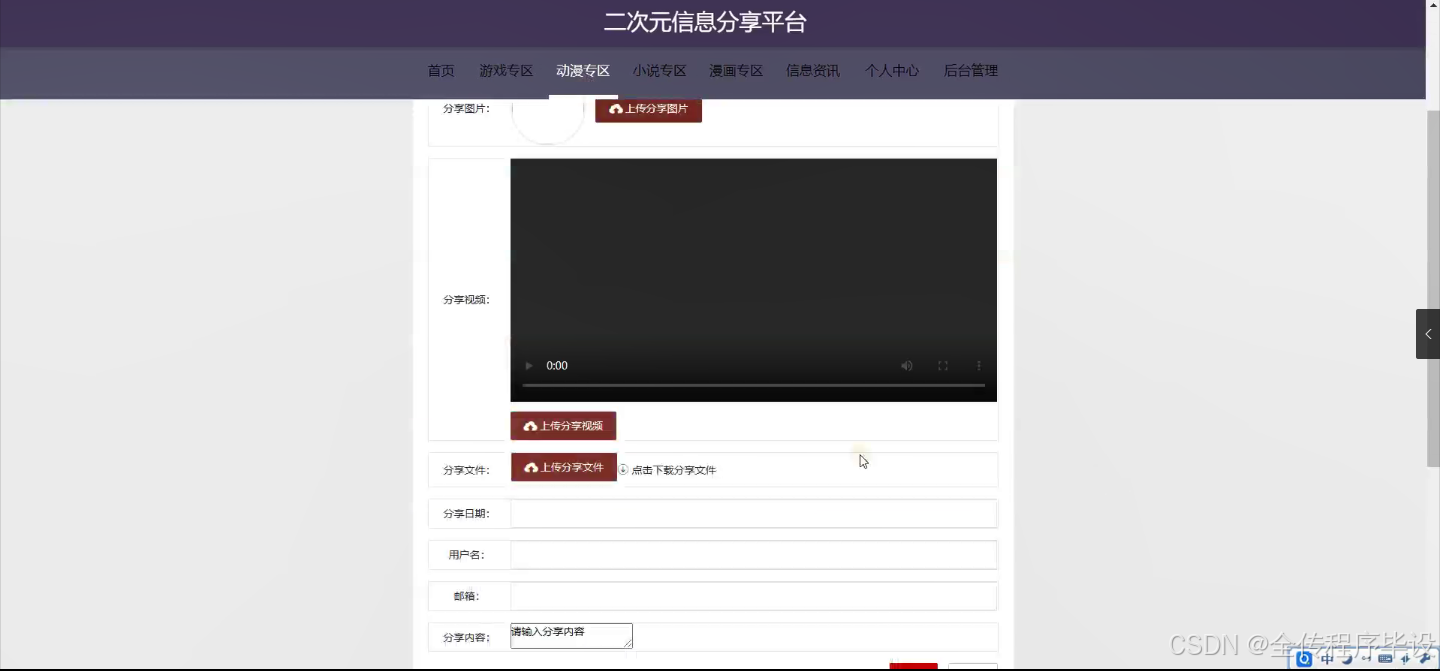Viewport: 1440px width, 671px height.
Task: Click the 二次元信息分享平台 site title
Action: tap(705, 22)
